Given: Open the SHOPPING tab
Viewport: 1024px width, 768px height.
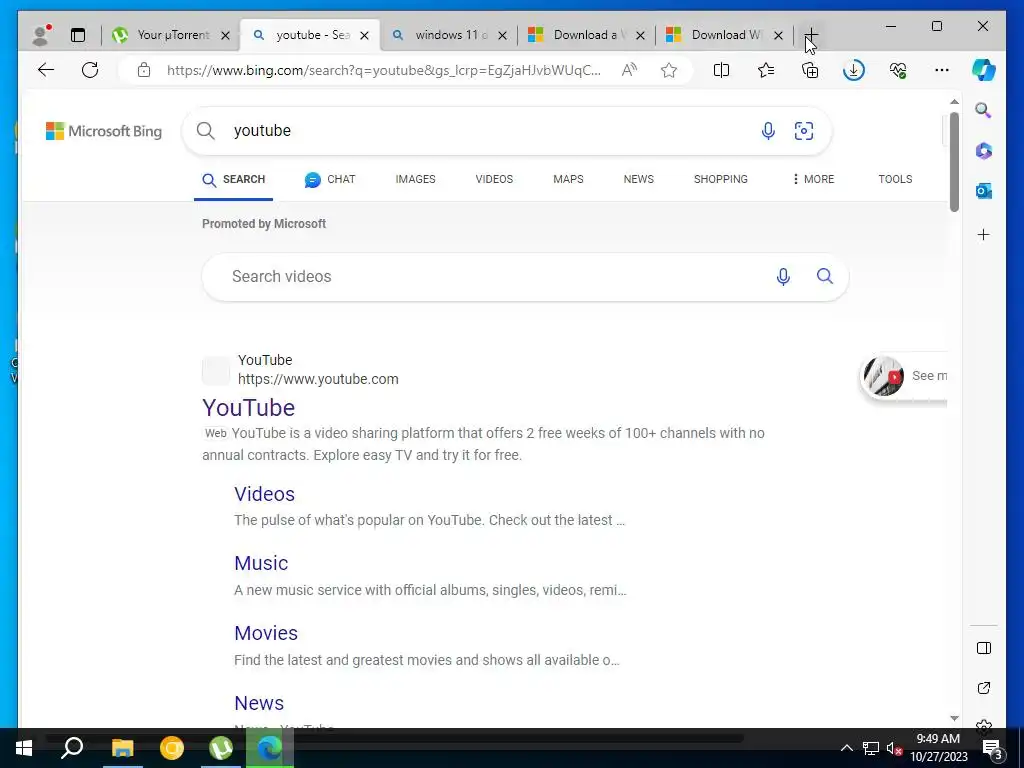Looking at the screenshot, I should [720, 179].
